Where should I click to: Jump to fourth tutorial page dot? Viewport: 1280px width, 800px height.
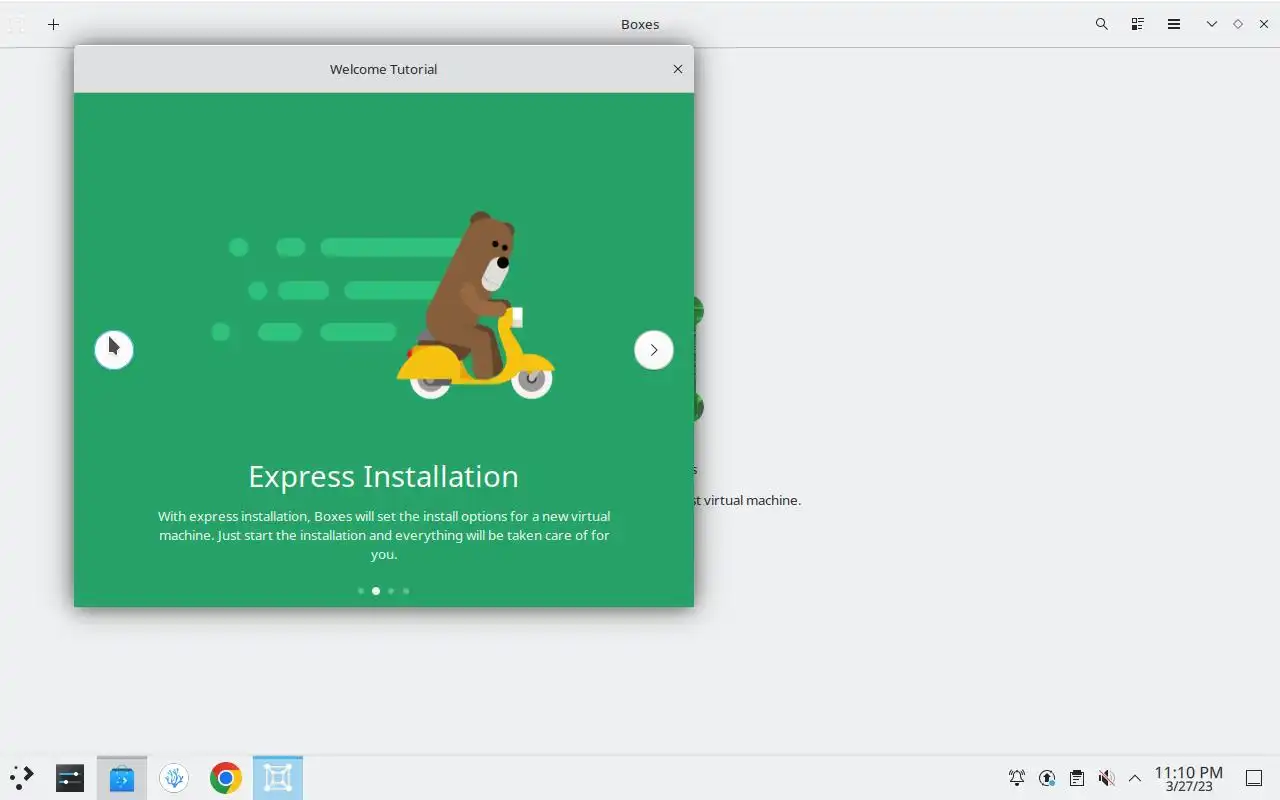[x=406, y=591]
